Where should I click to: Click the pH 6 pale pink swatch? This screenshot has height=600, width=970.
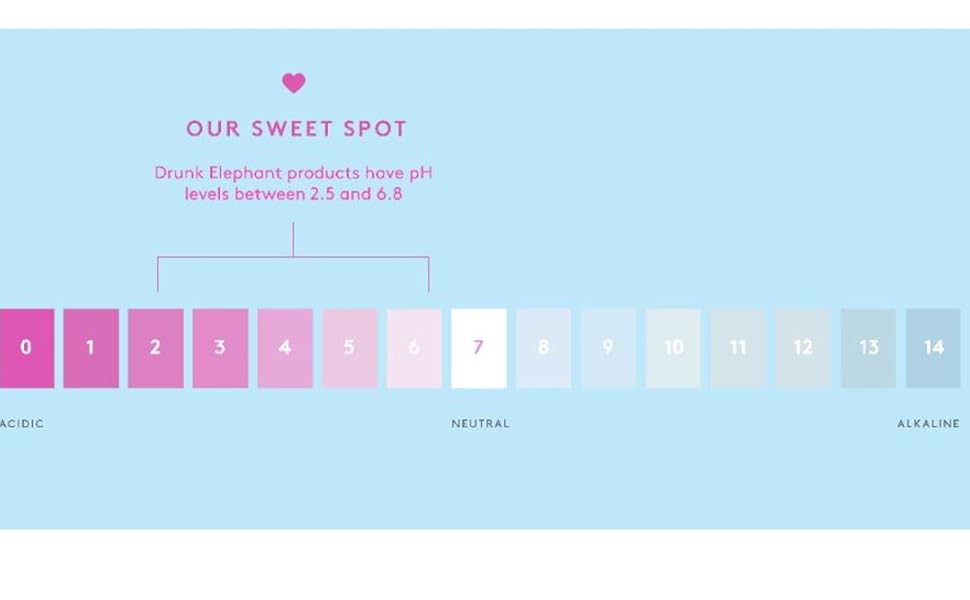pyautogui.click(x=414, y=348)
